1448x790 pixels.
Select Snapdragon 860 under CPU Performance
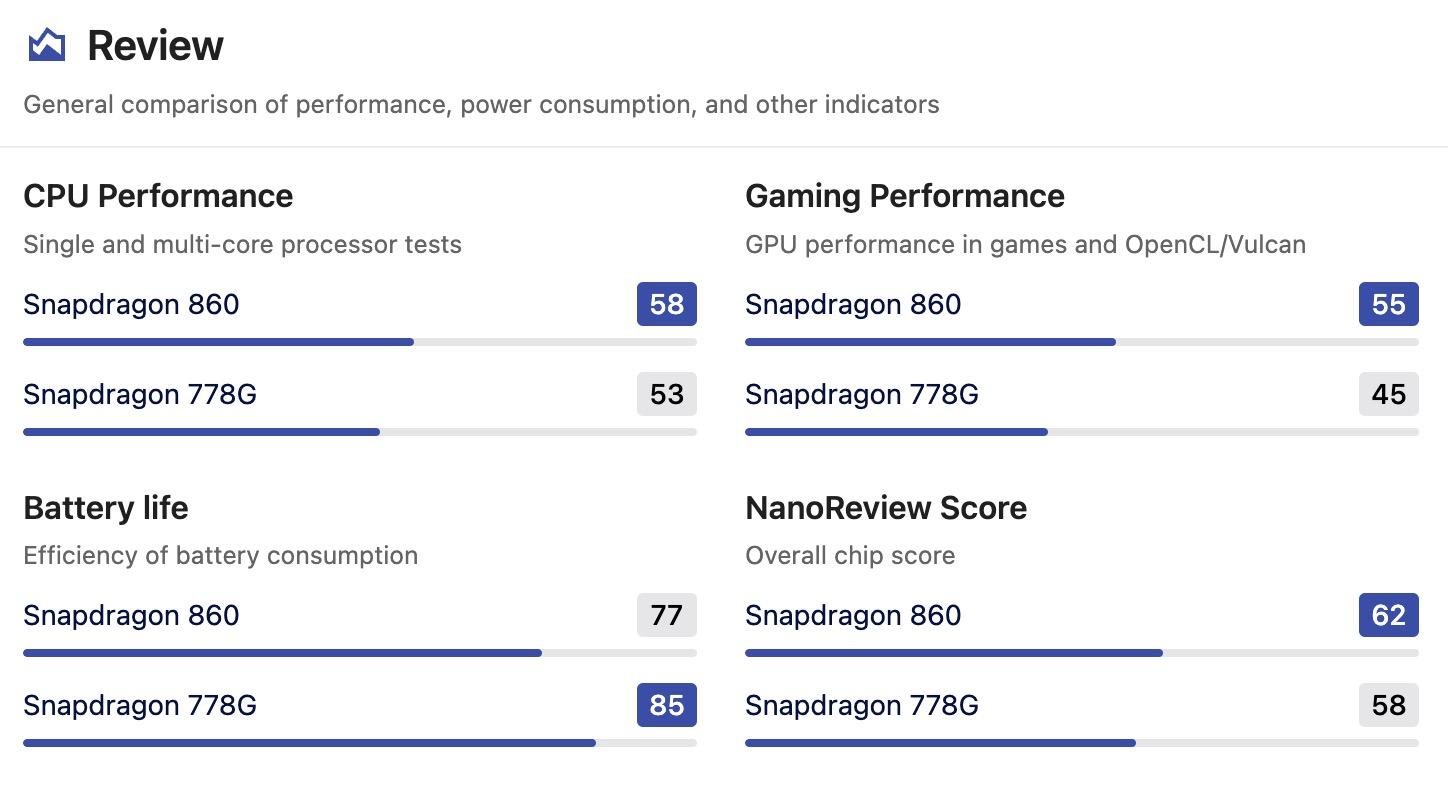tap(131, 304)
